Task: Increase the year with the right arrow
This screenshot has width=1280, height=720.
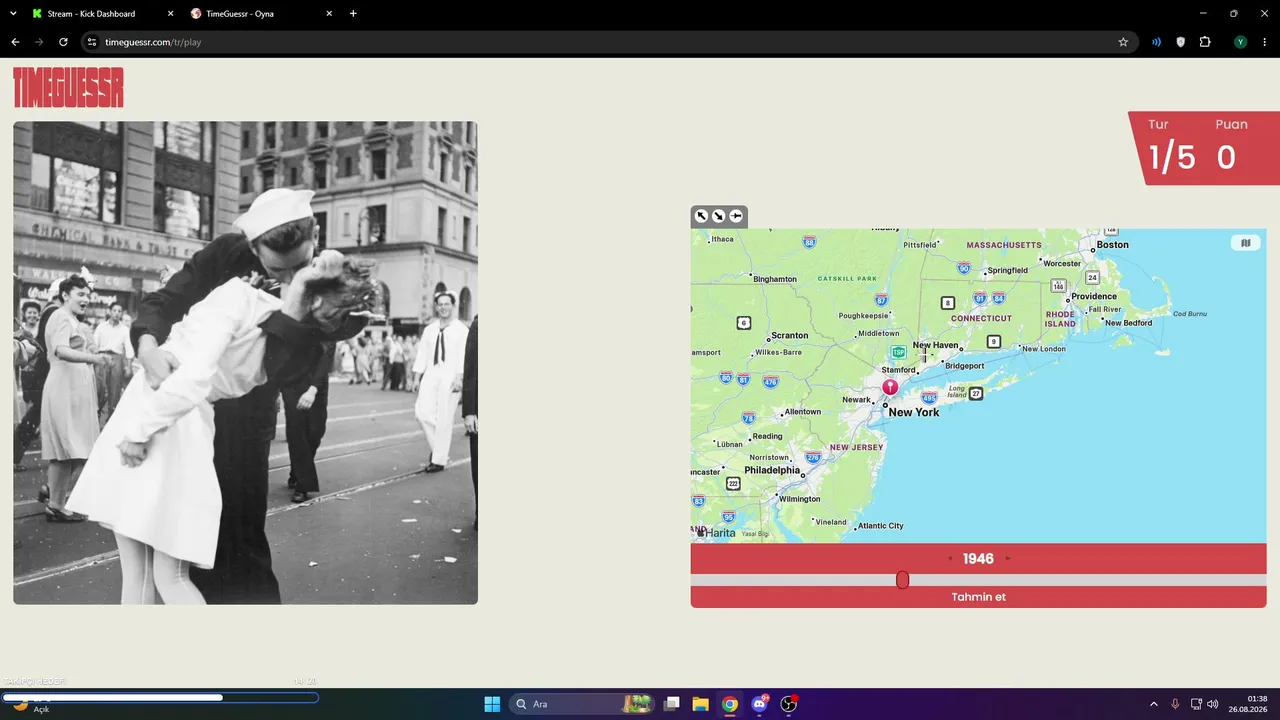Action: 1007,559
